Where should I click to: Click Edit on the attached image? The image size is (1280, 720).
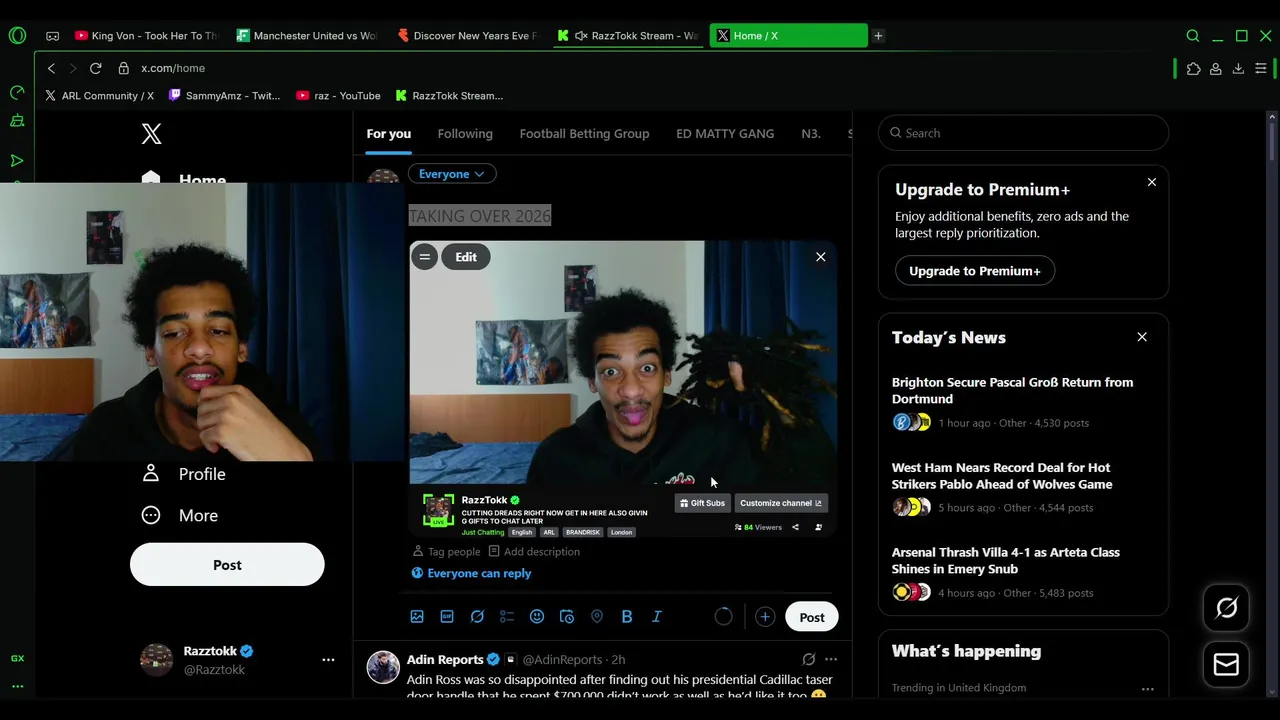pyautogui.click(x=466, y=257)
